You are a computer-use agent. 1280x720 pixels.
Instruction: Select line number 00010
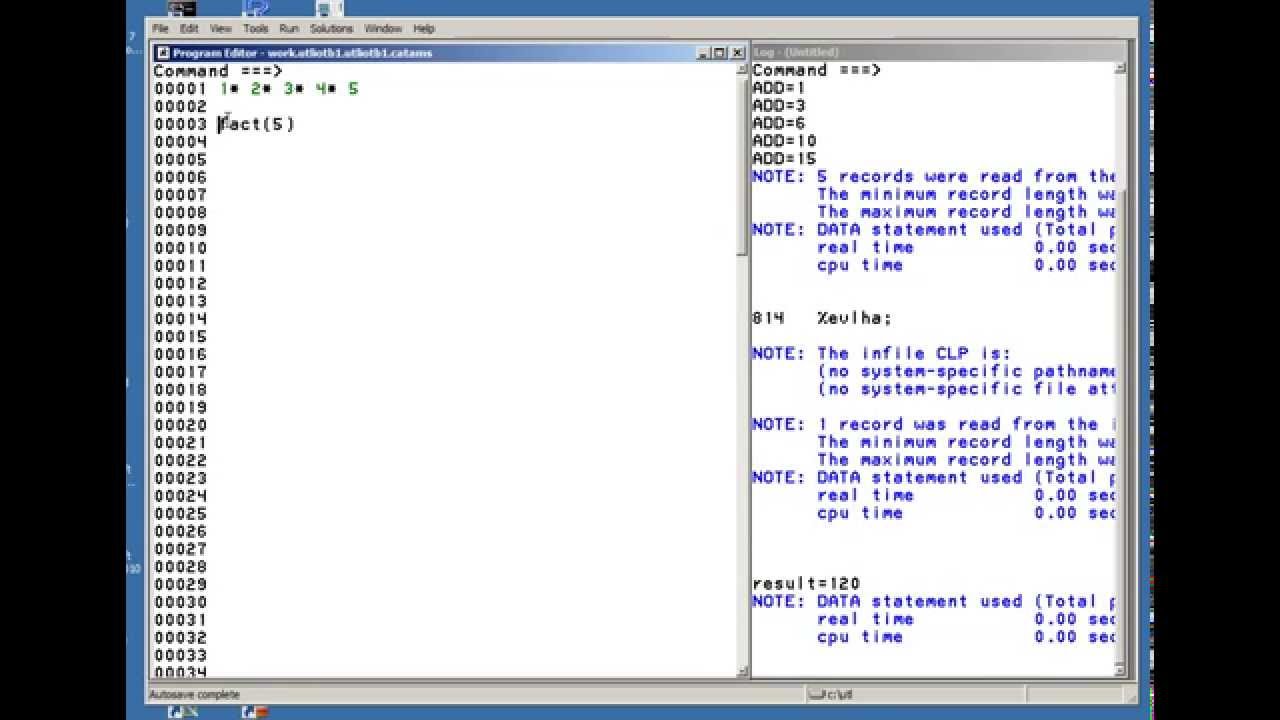180,248
